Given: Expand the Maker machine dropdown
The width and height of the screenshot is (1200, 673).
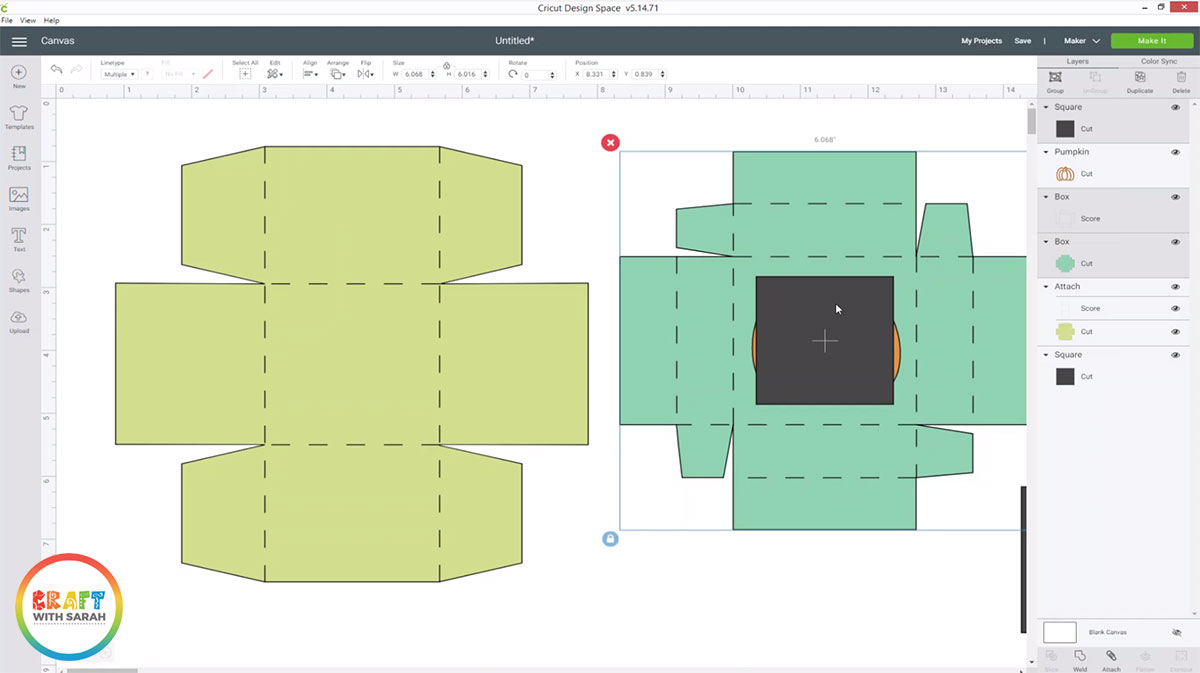Looking at the screenshot, I should click(1082, 41).
